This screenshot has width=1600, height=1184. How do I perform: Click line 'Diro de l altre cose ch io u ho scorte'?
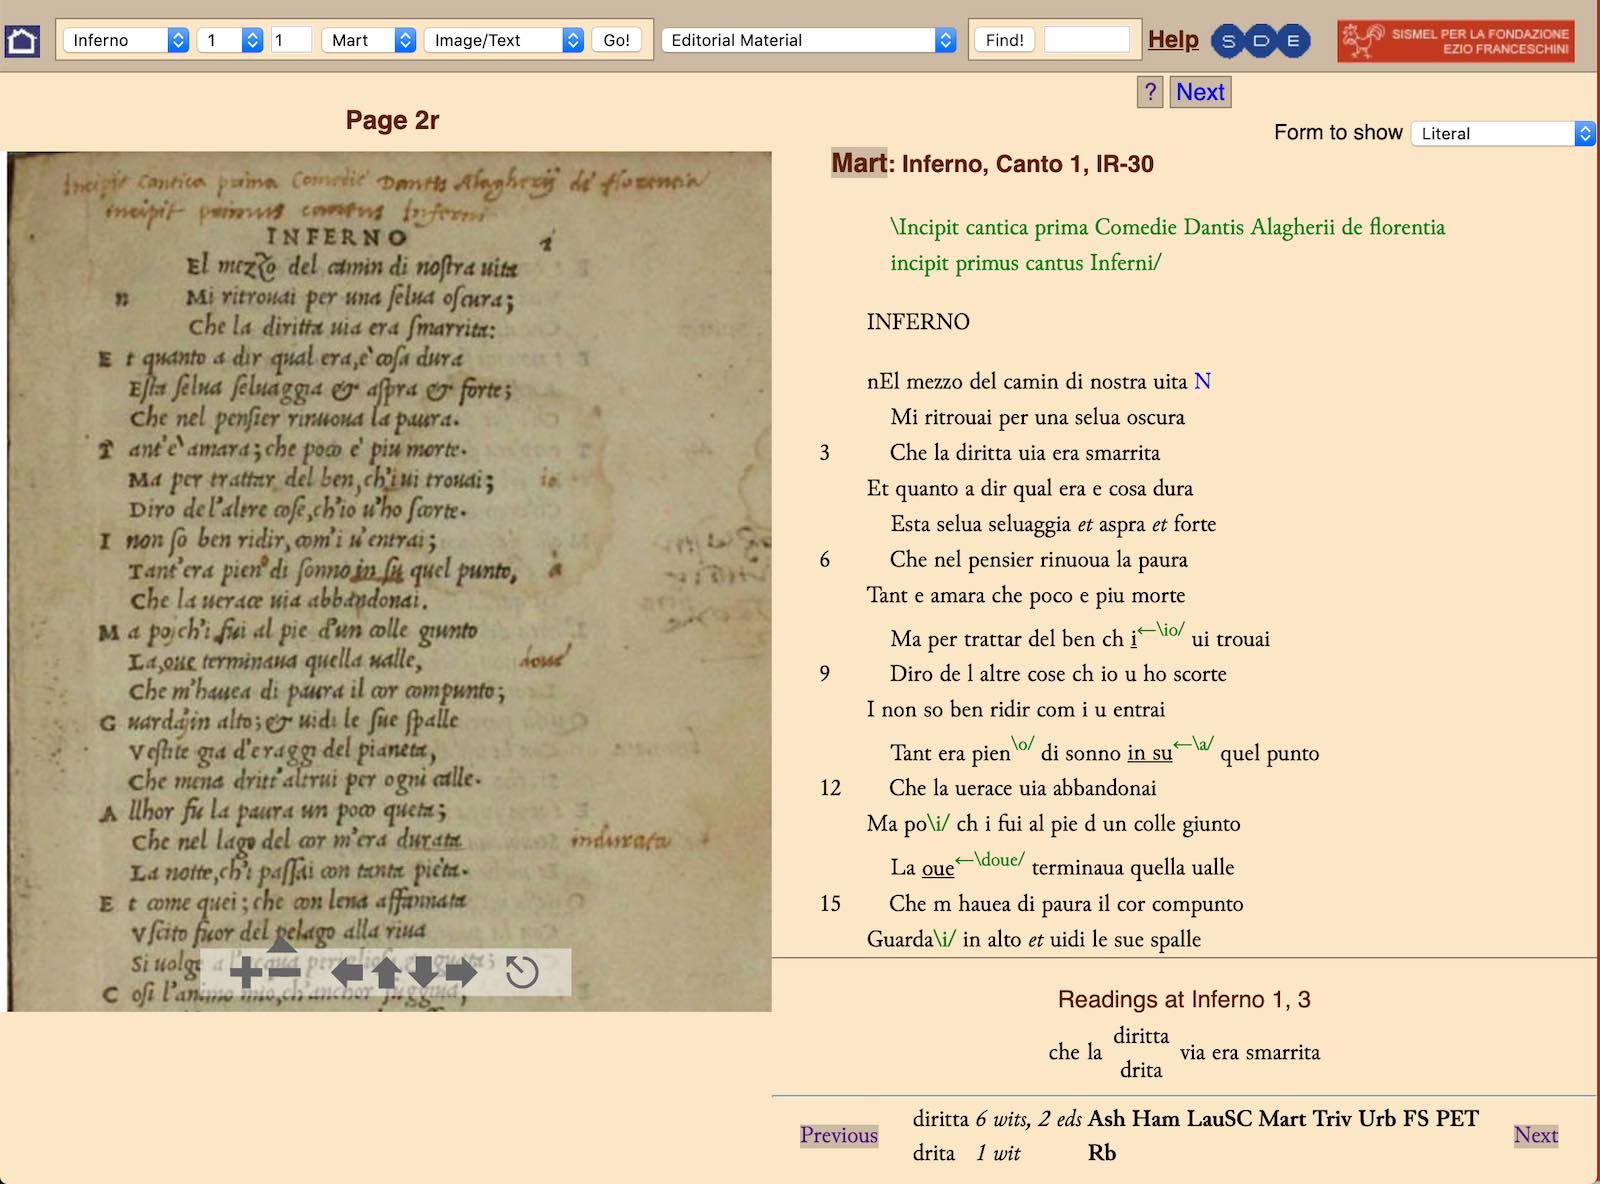click(x=1058, y=673)
